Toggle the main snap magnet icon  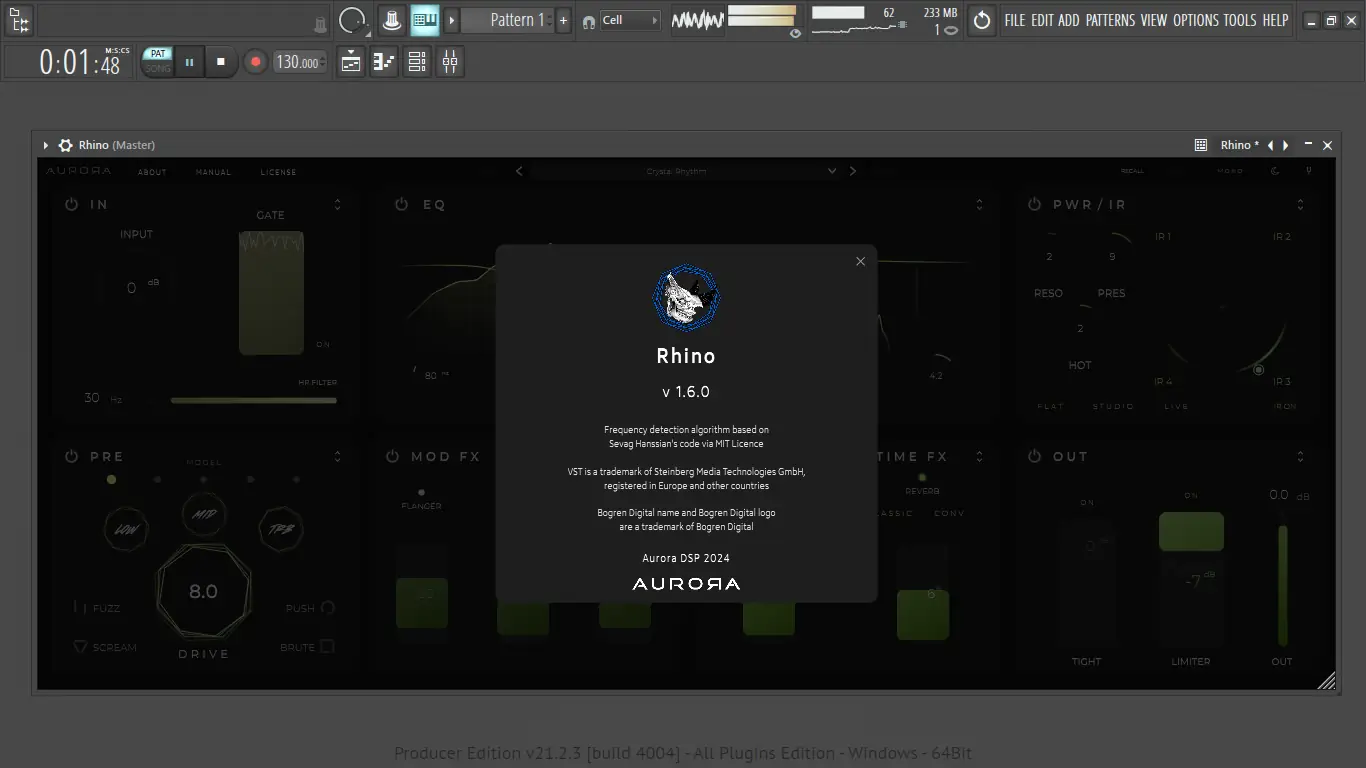pos(589,21)
